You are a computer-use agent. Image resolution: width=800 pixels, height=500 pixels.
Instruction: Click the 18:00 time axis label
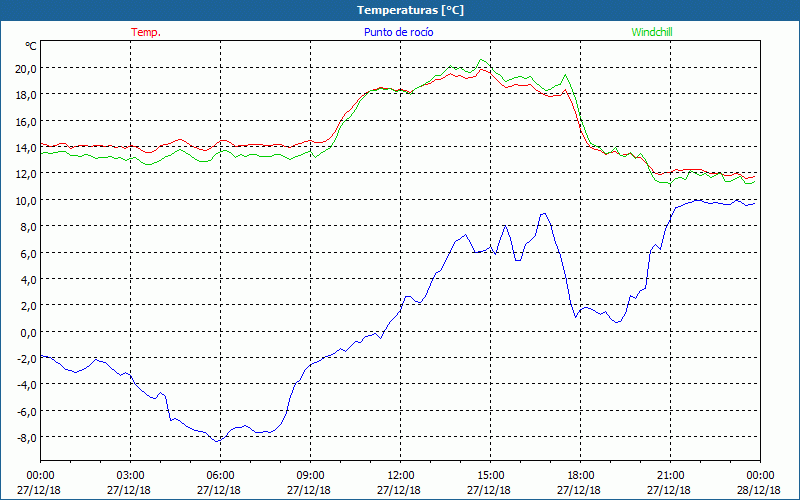[580, 476]
